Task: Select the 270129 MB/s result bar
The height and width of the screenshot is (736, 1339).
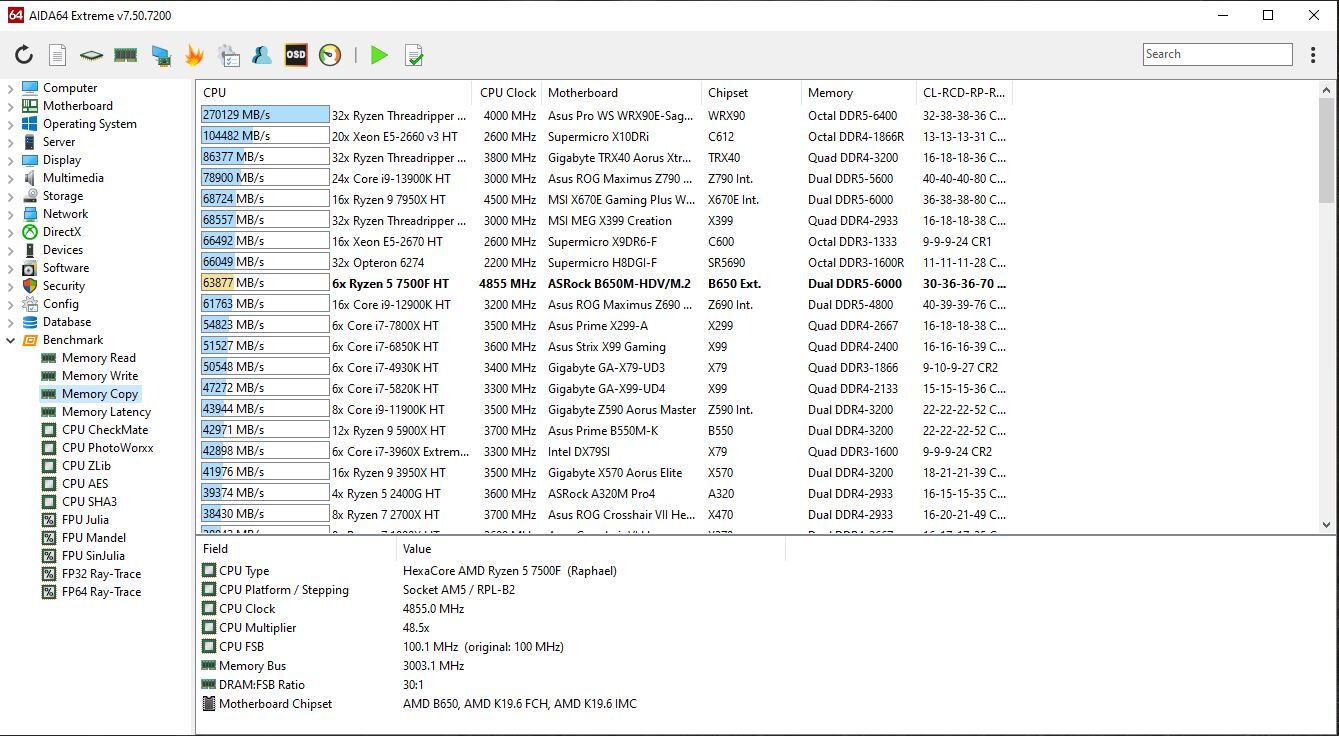Action: click(x=265, y=115)
